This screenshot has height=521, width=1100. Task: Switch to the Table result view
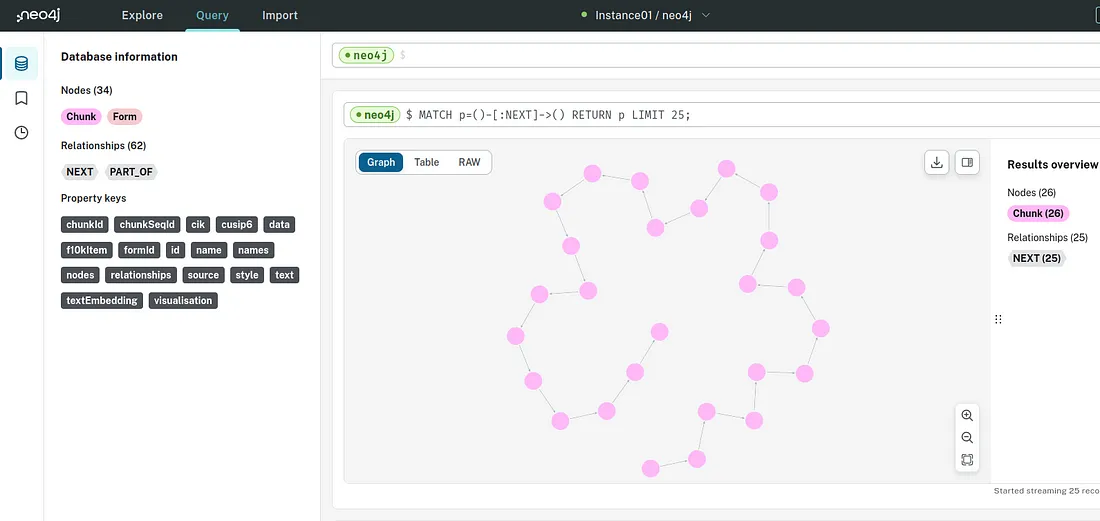pos(427,162)
